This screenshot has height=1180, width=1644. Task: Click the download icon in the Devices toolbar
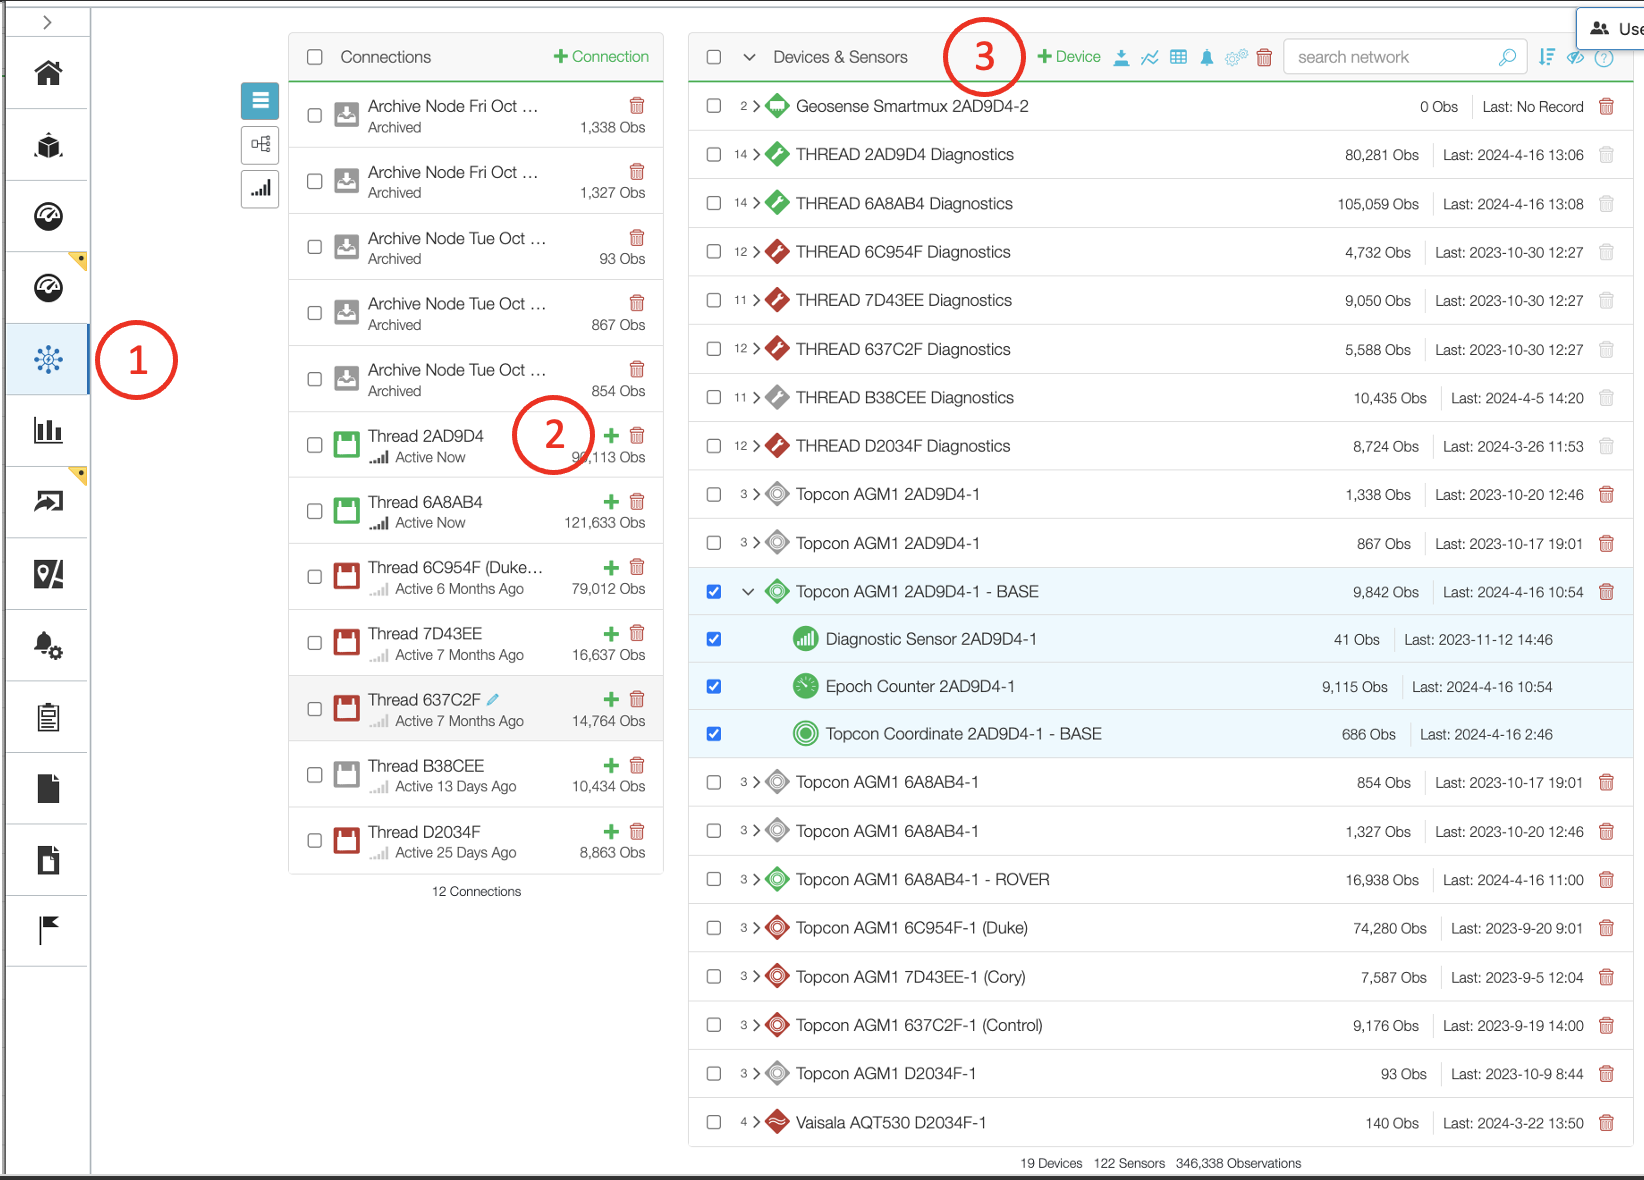(x=1121, y=58)
